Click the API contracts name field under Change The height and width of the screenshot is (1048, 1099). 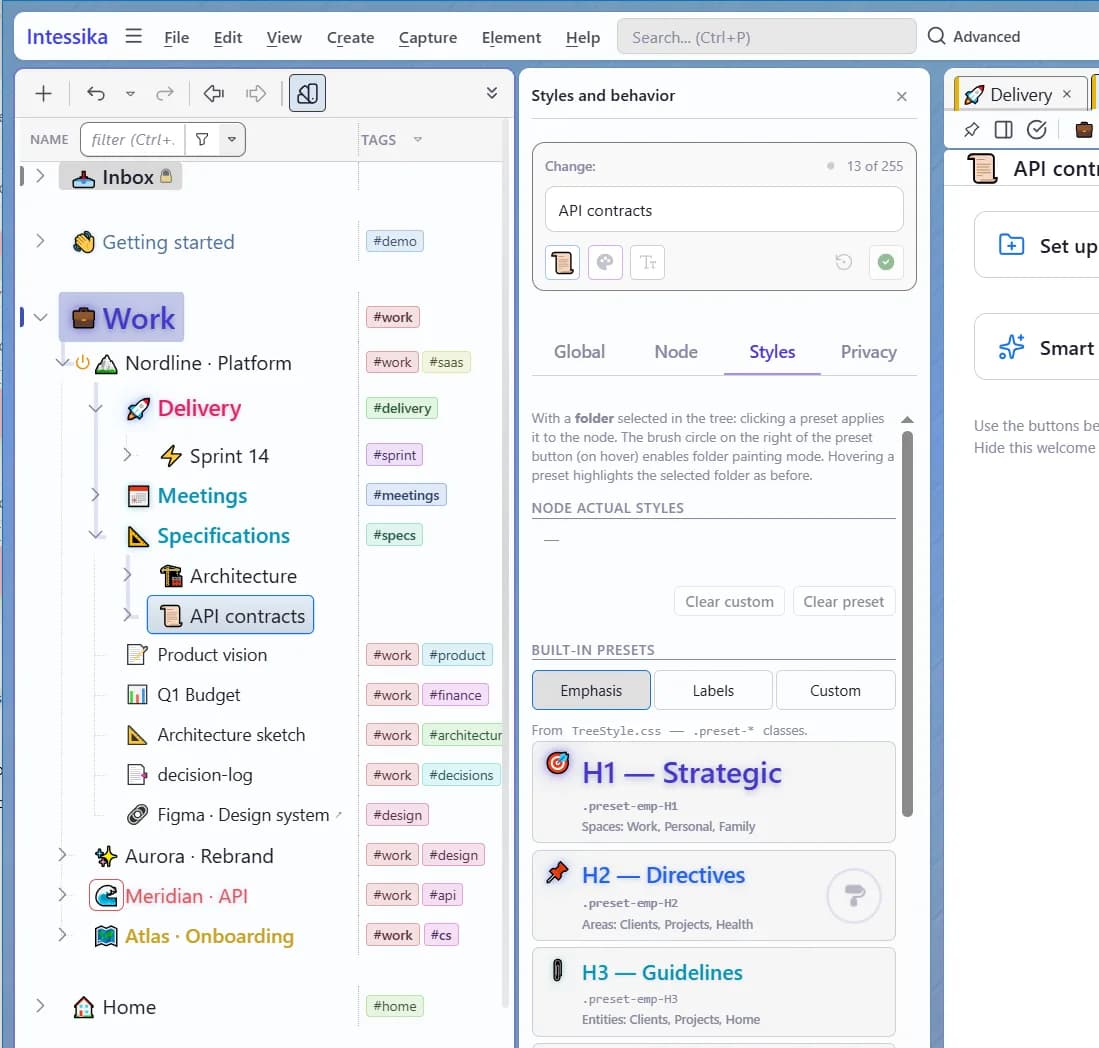tap(724, 210)
